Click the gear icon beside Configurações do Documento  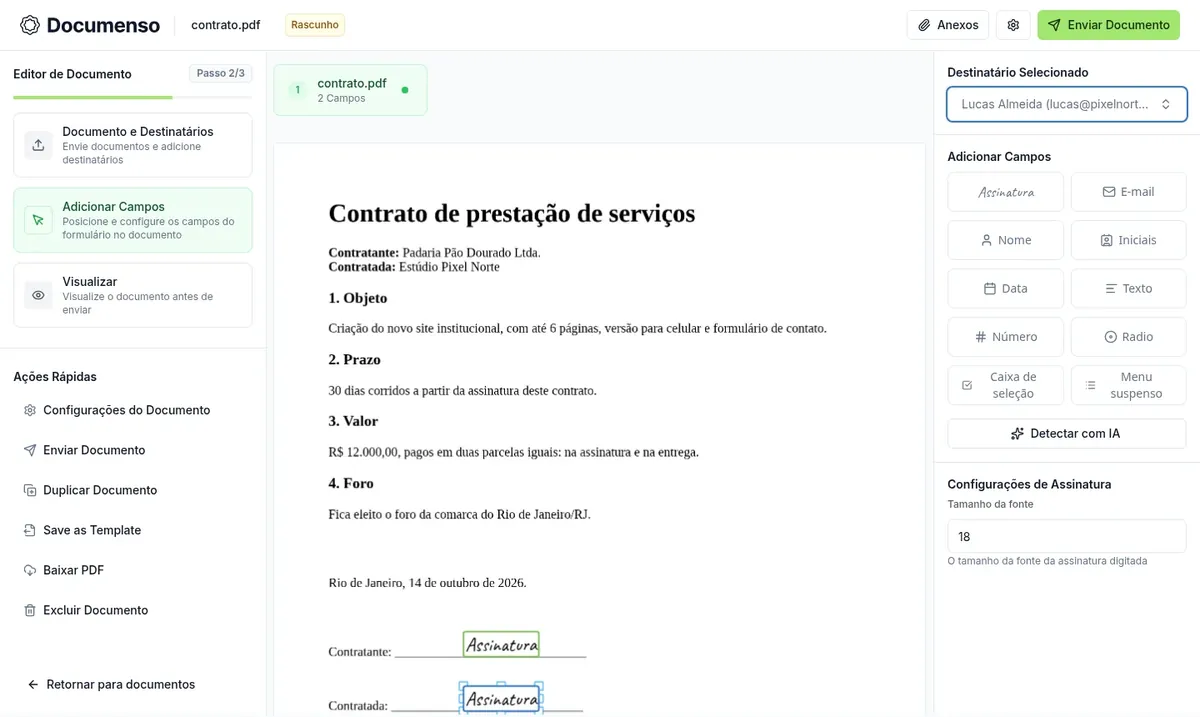[30, 410]
